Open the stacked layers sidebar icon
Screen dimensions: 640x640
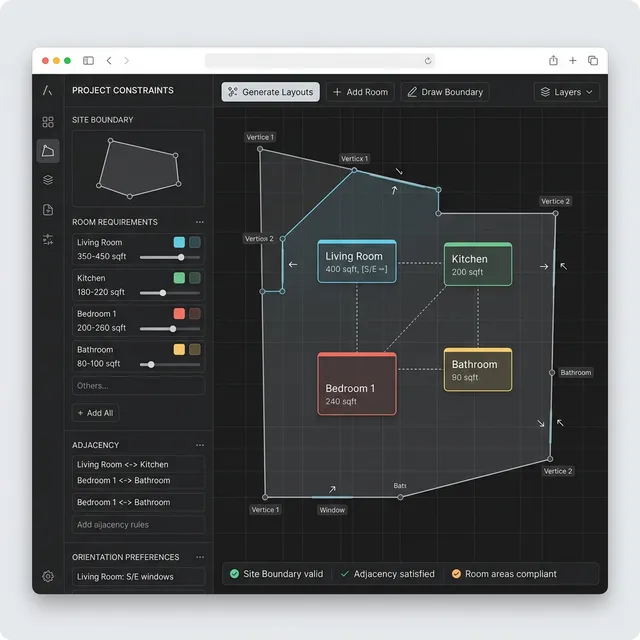[48, 180]
